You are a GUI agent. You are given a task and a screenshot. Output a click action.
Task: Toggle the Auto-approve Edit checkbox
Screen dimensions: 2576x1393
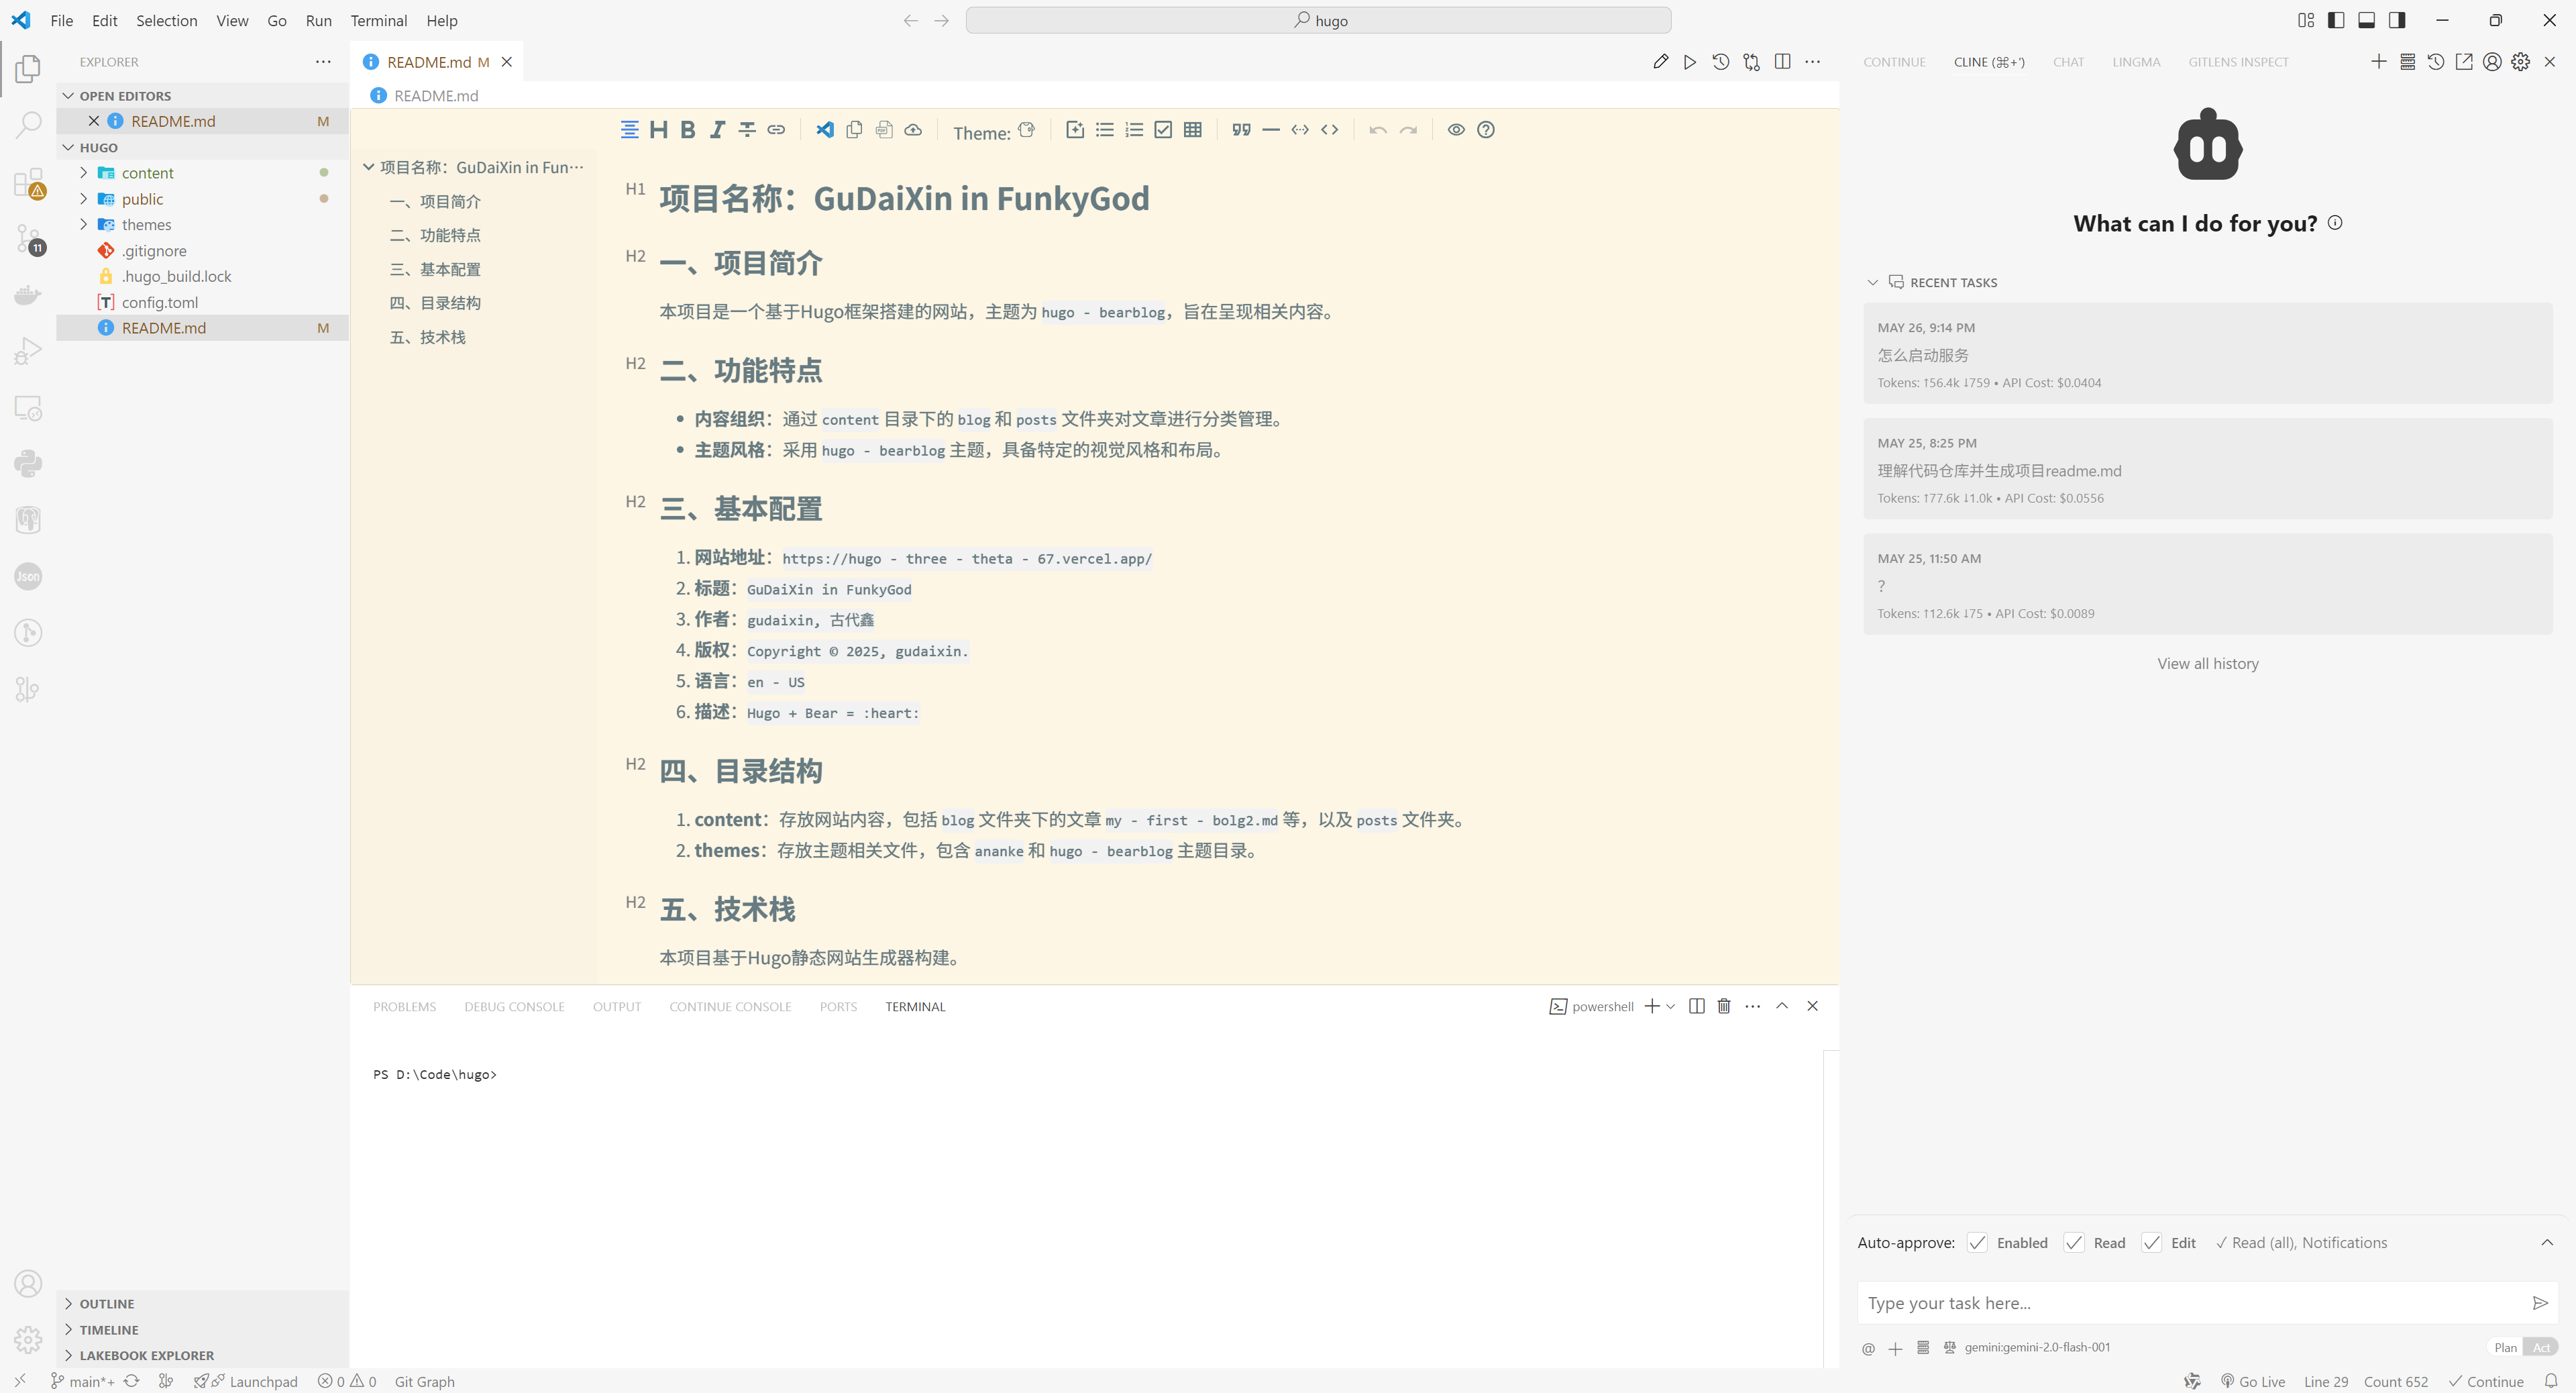coord(2151,1243)
